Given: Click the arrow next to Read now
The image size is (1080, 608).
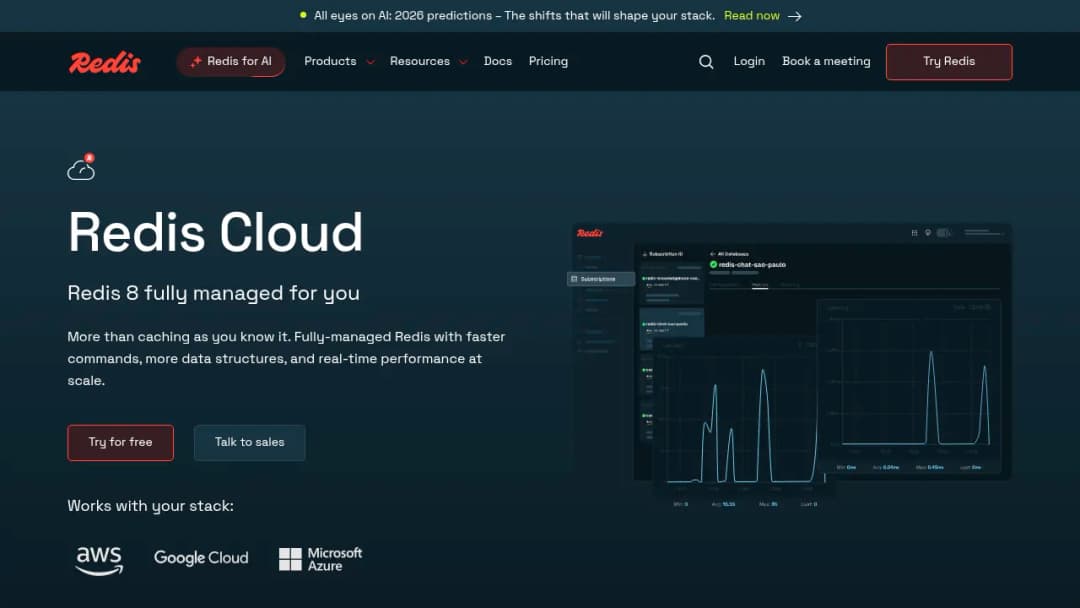Looking at the screenshot, I should click(795, 16).
